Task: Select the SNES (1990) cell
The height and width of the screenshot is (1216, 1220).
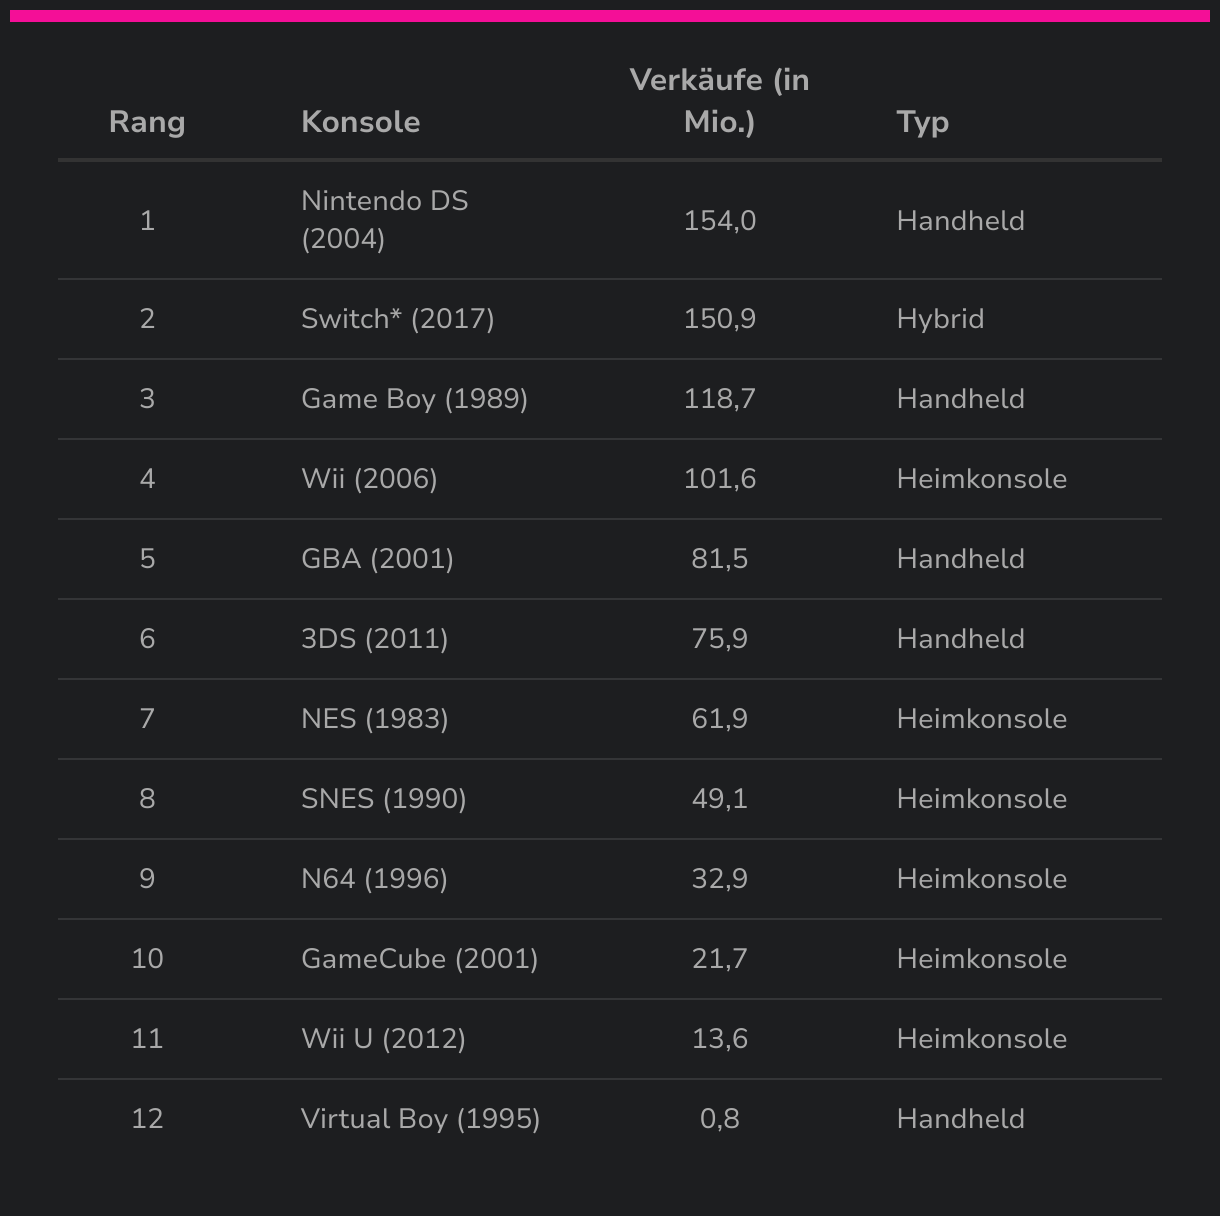Action: click(384, 799)
